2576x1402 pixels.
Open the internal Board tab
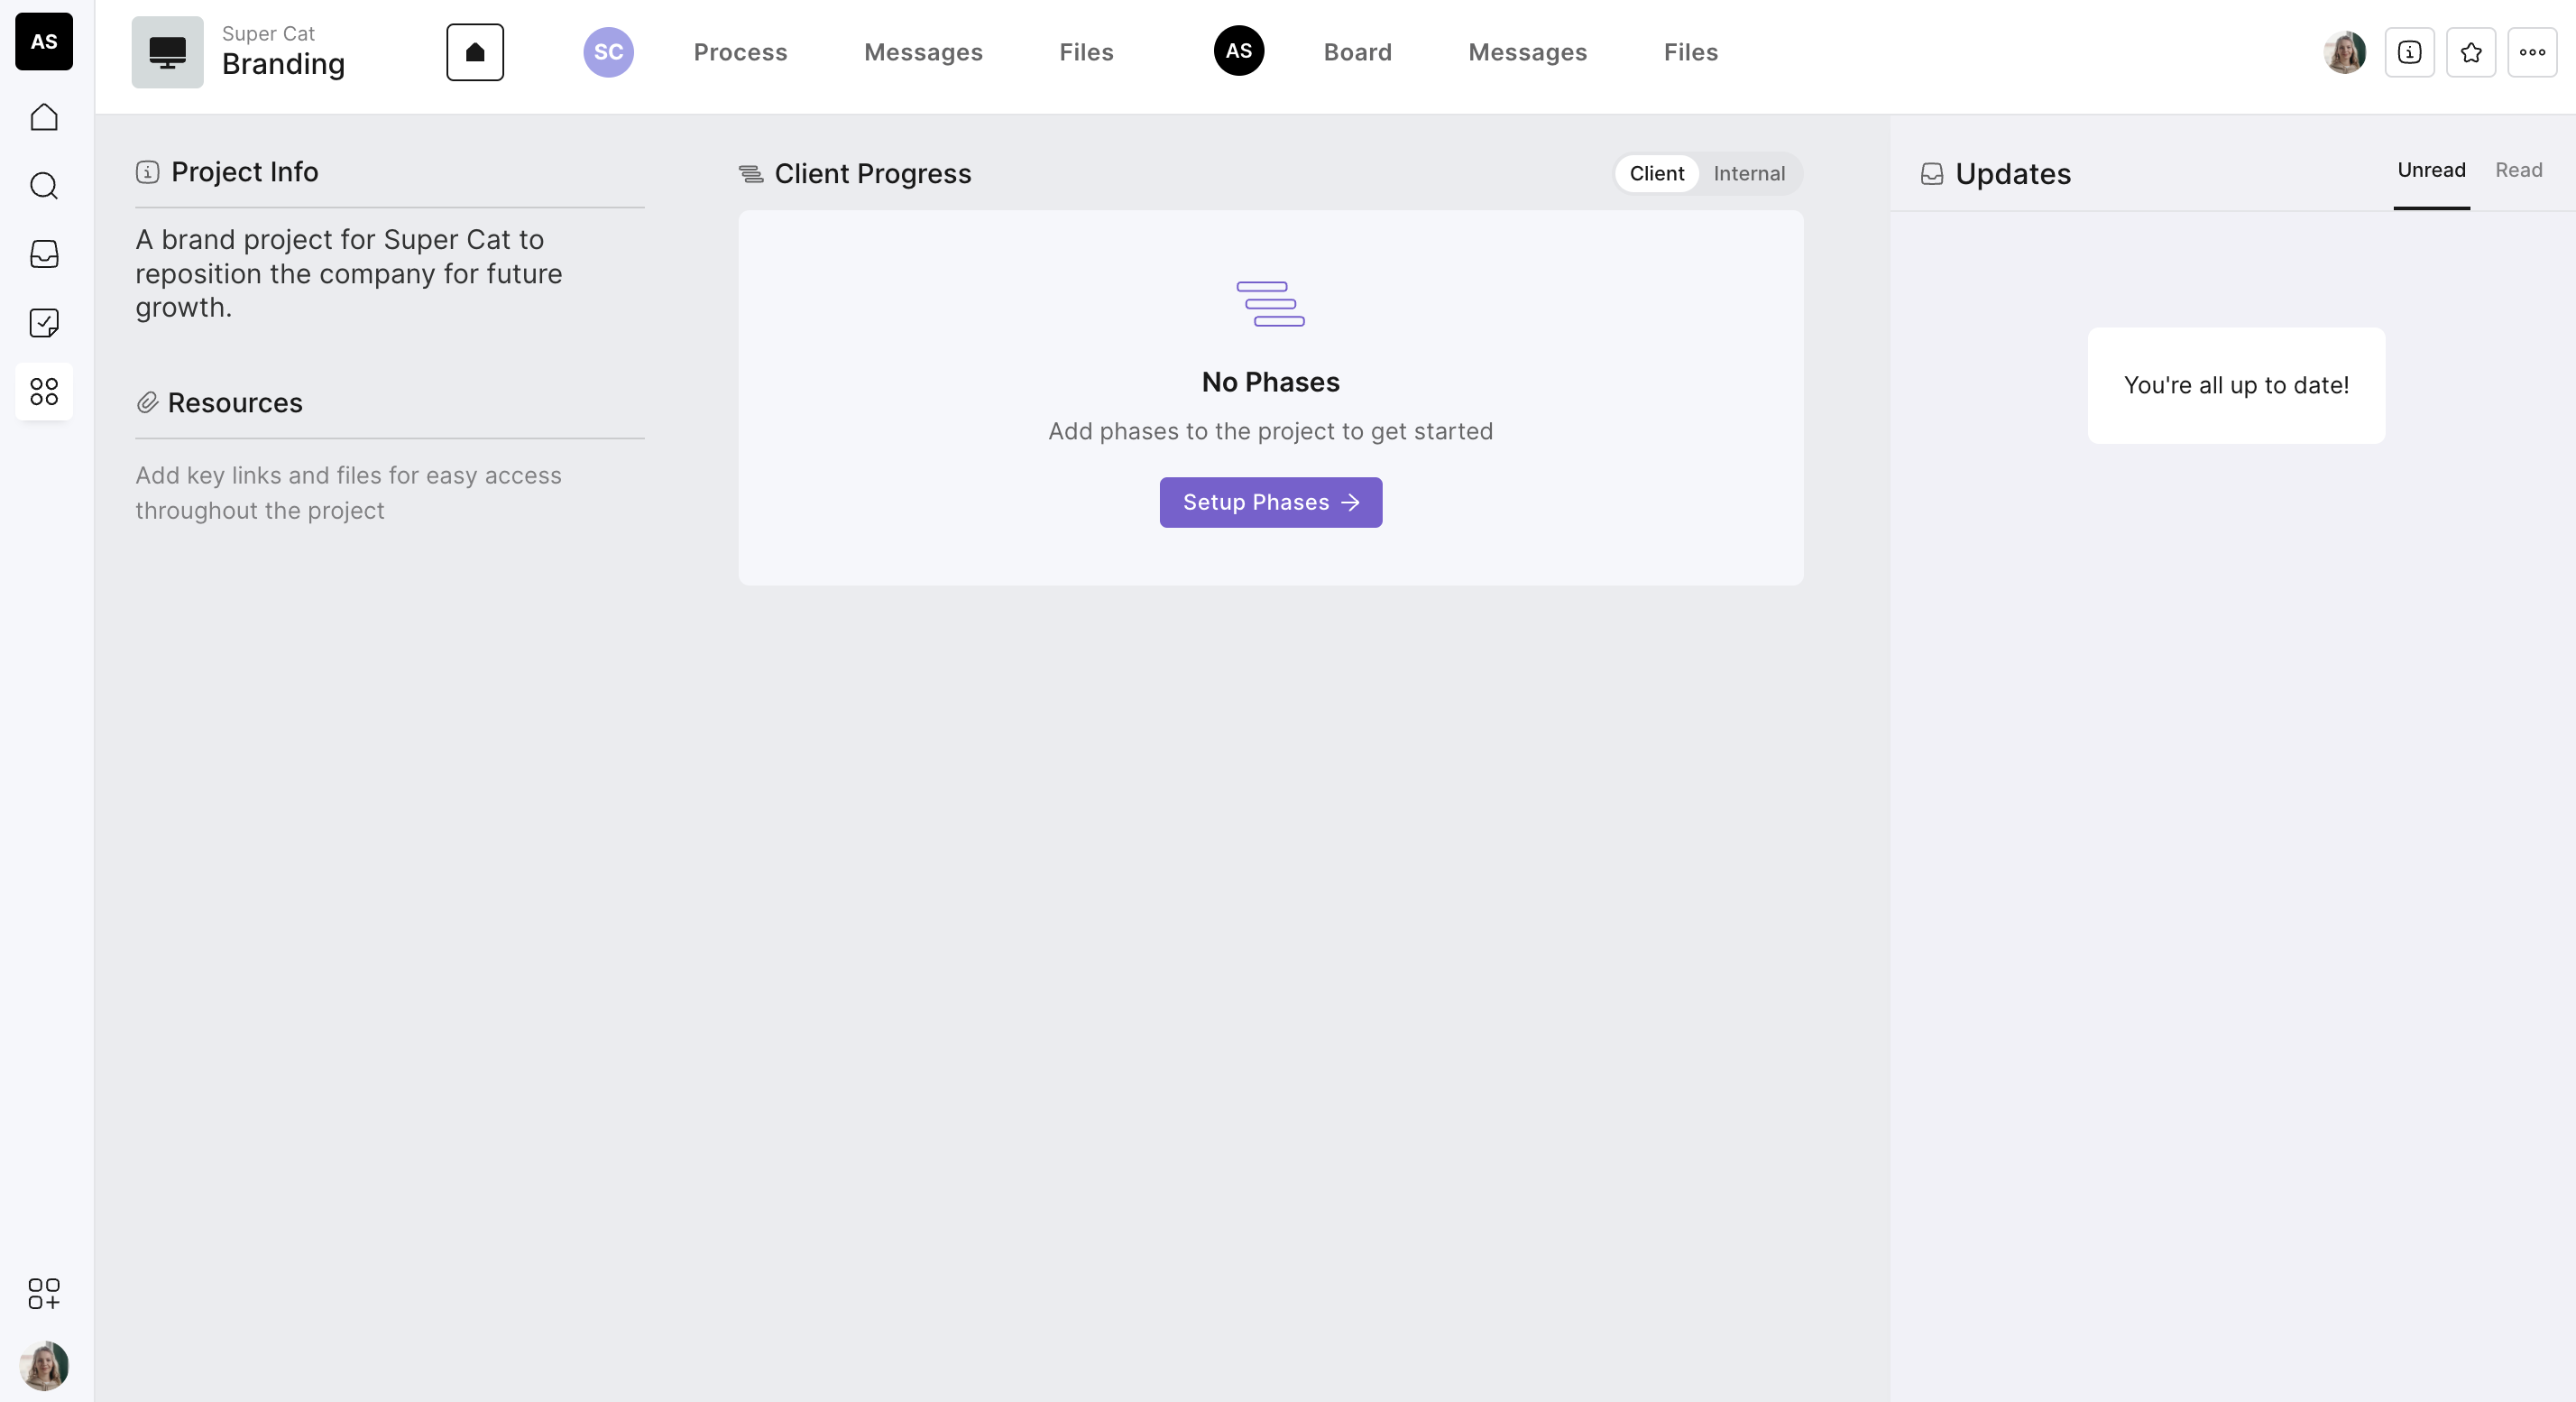pos(1357,52)
